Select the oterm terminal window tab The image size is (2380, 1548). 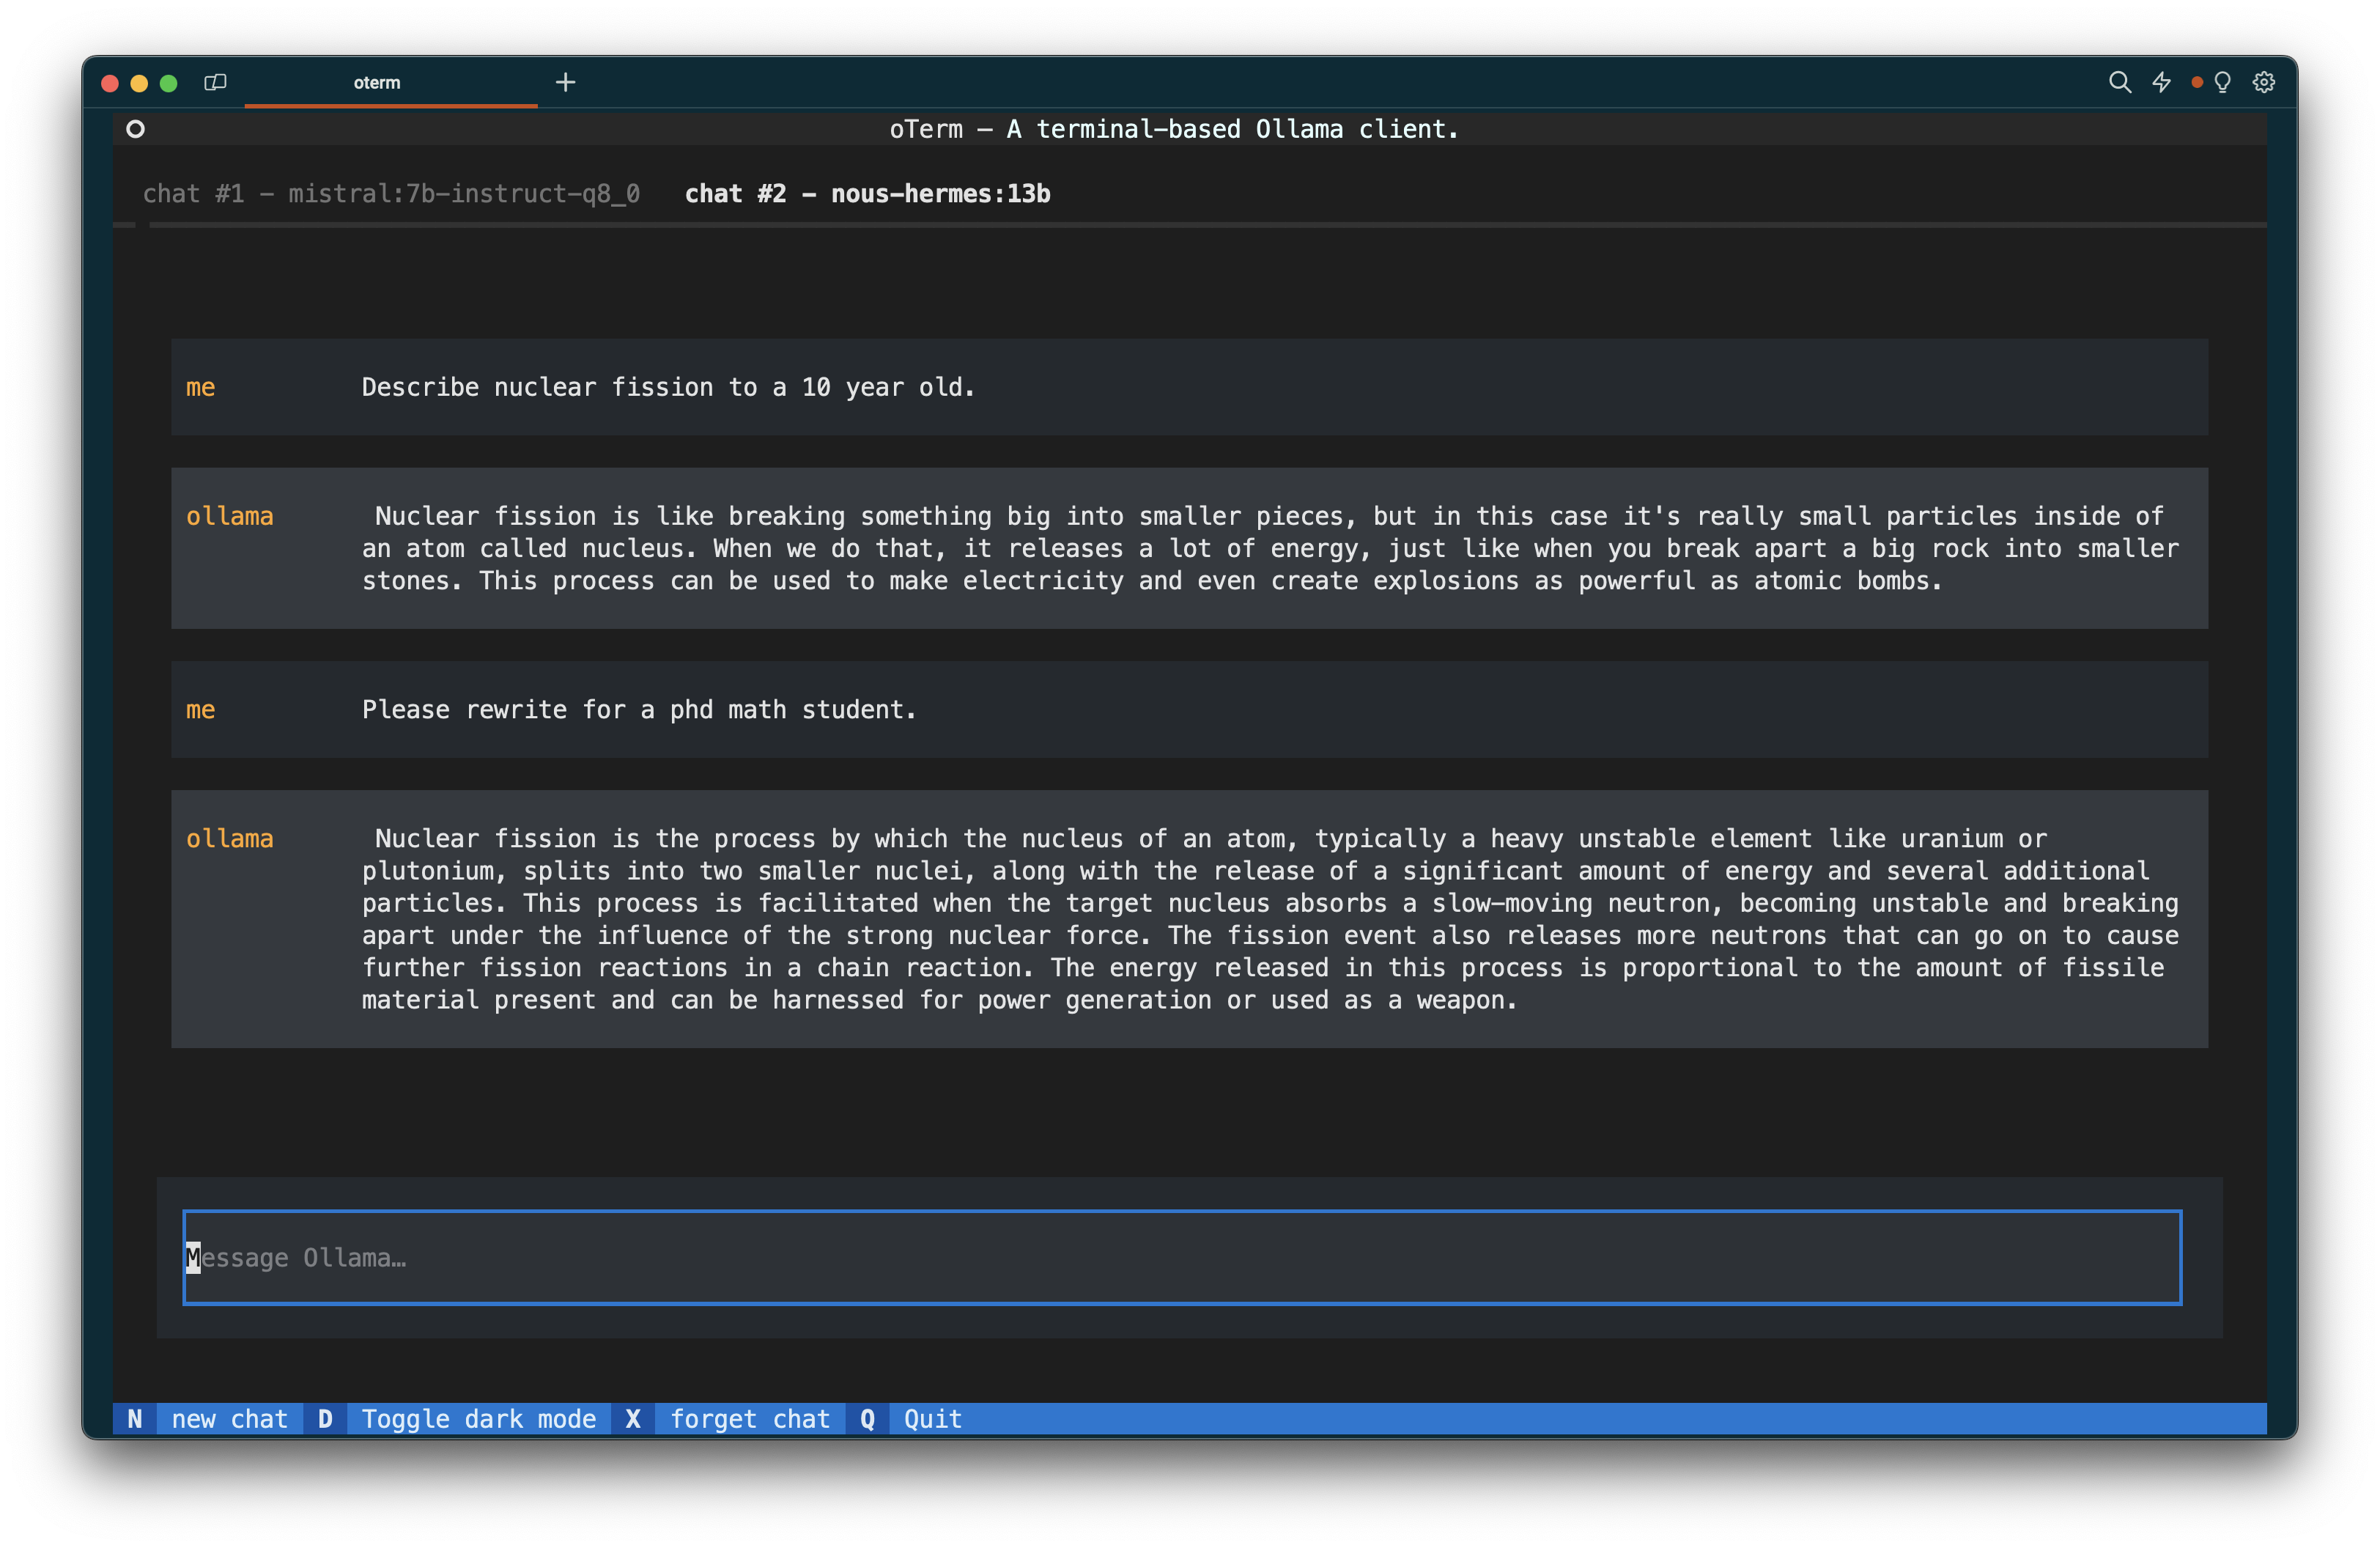[x=377, y=83]
